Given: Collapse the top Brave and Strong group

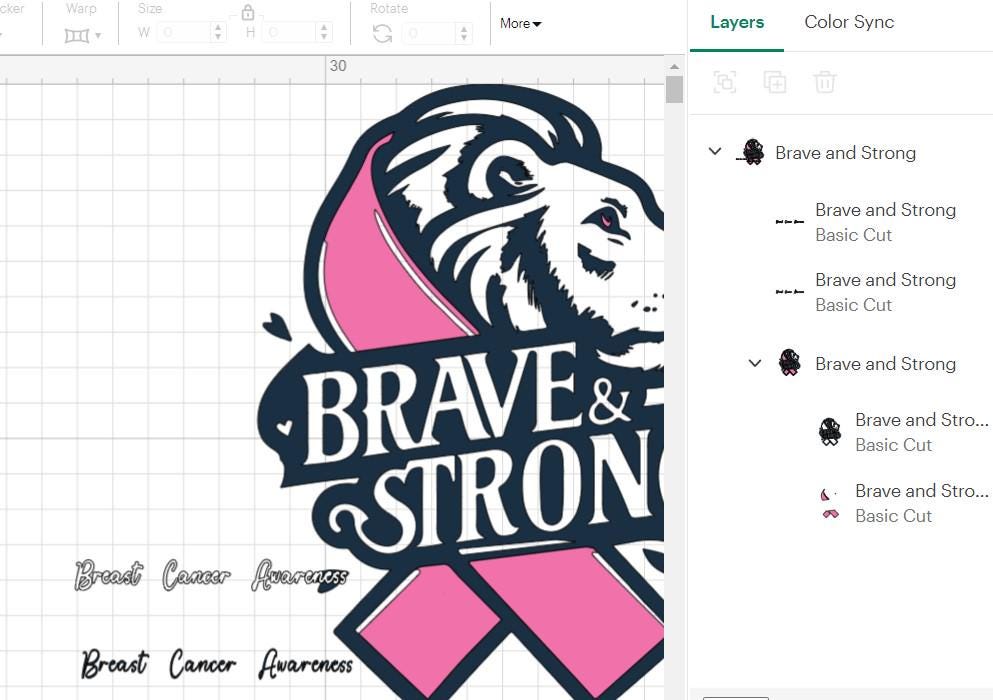Looking at the screenshot, I should [x=715, y=152].
